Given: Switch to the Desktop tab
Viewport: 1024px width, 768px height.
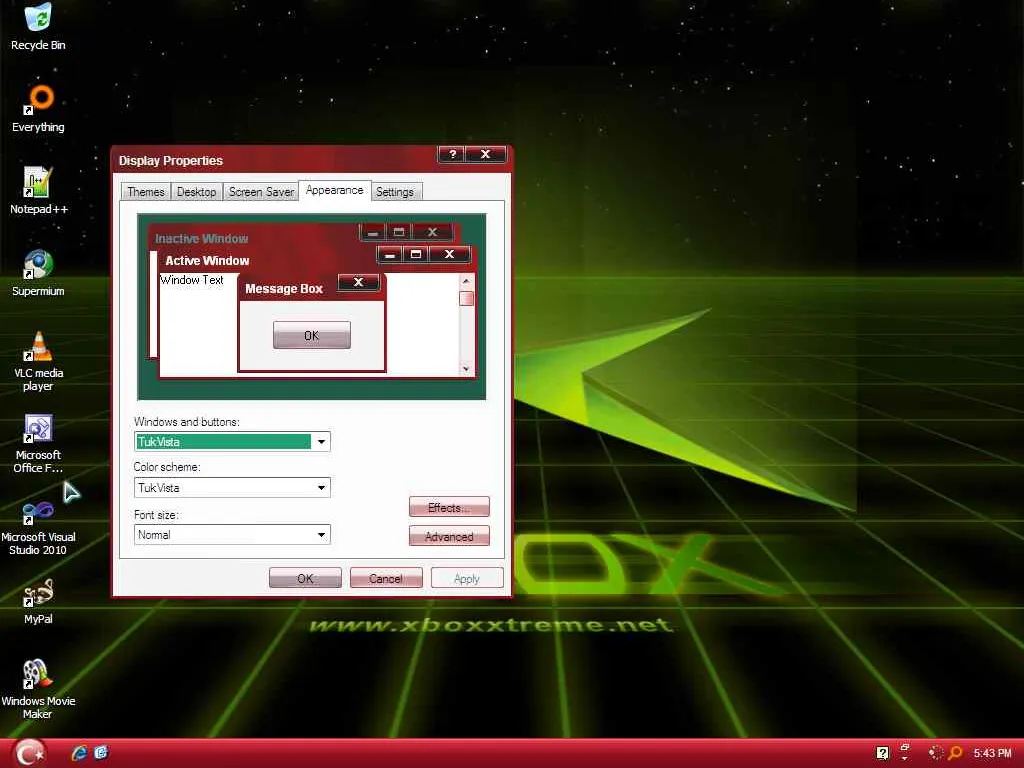Looking at the screenshot, I should point(197,192).
